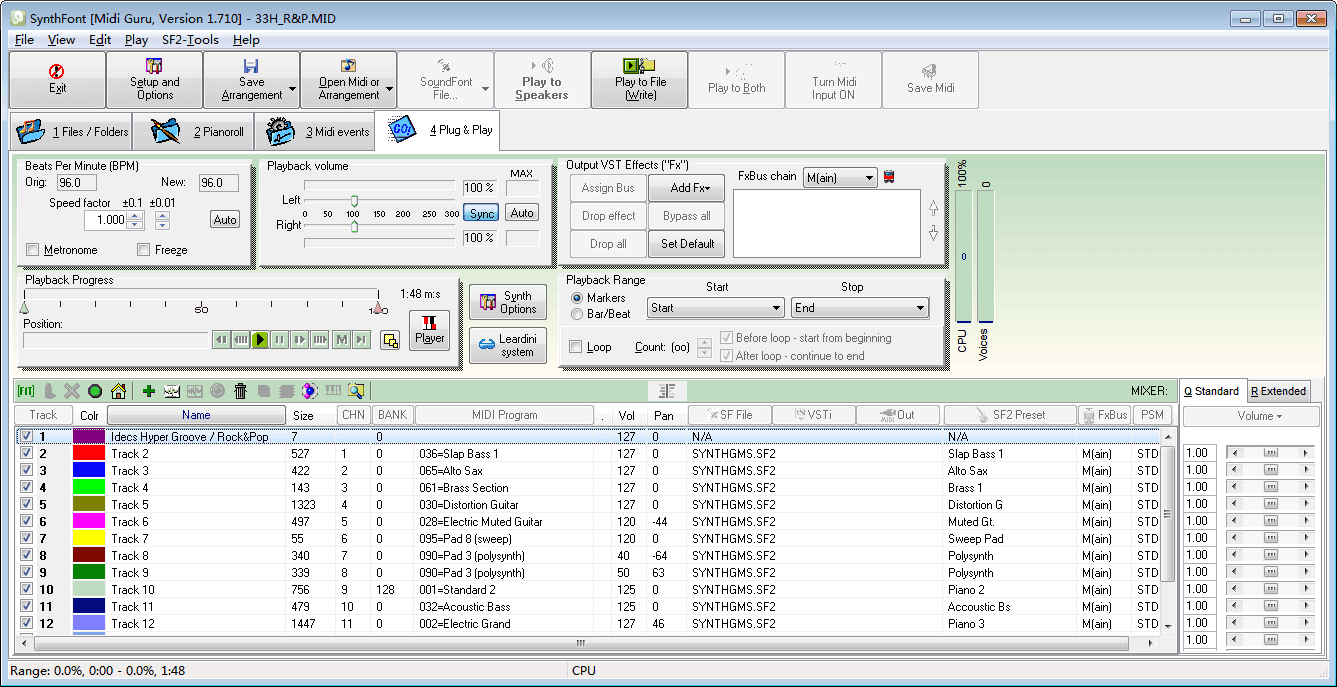The width and height of the screenshot is (1337, 687).
Task: Open the SF2-Tools menu
Action: point(190,40)
